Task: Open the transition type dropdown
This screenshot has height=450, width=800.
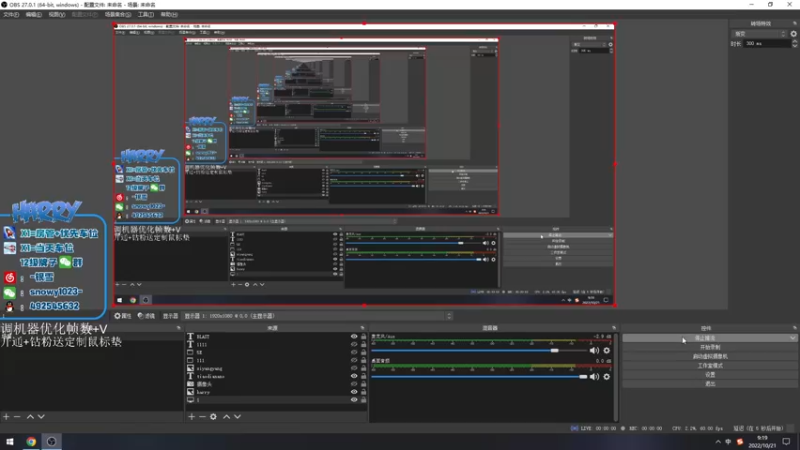Action: [759, 34]
